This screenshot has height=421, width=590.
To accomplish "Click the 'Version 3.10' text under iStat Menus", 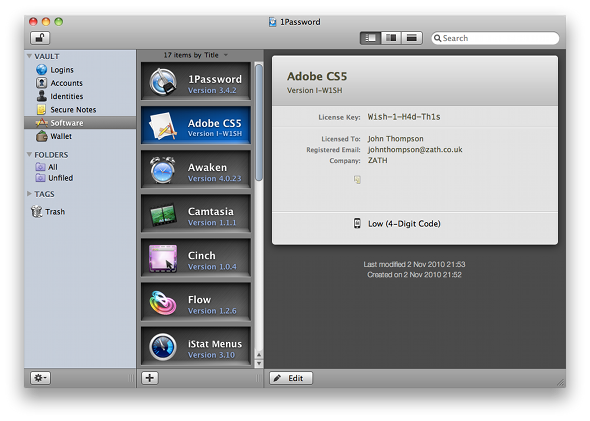I will tap(211, 355).
